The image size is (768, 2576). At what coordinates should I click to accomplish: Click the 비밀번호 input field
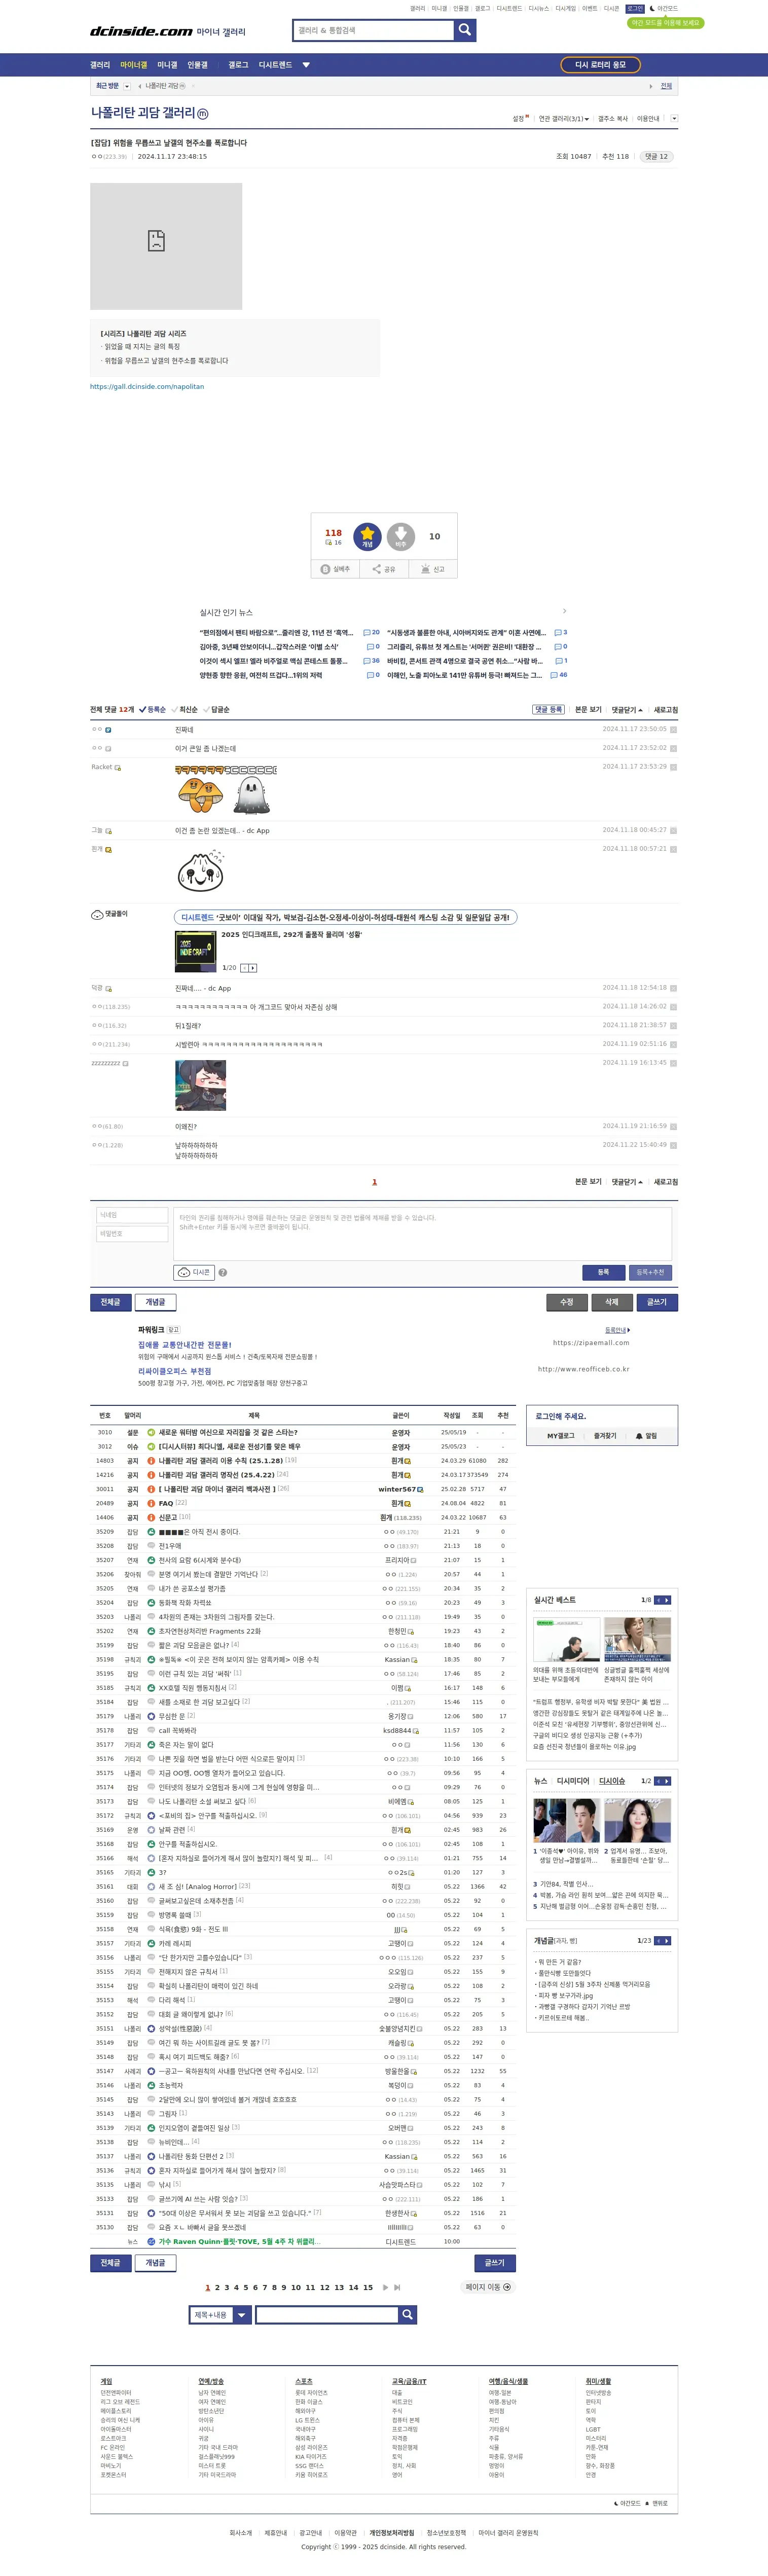click(131, 1234)
